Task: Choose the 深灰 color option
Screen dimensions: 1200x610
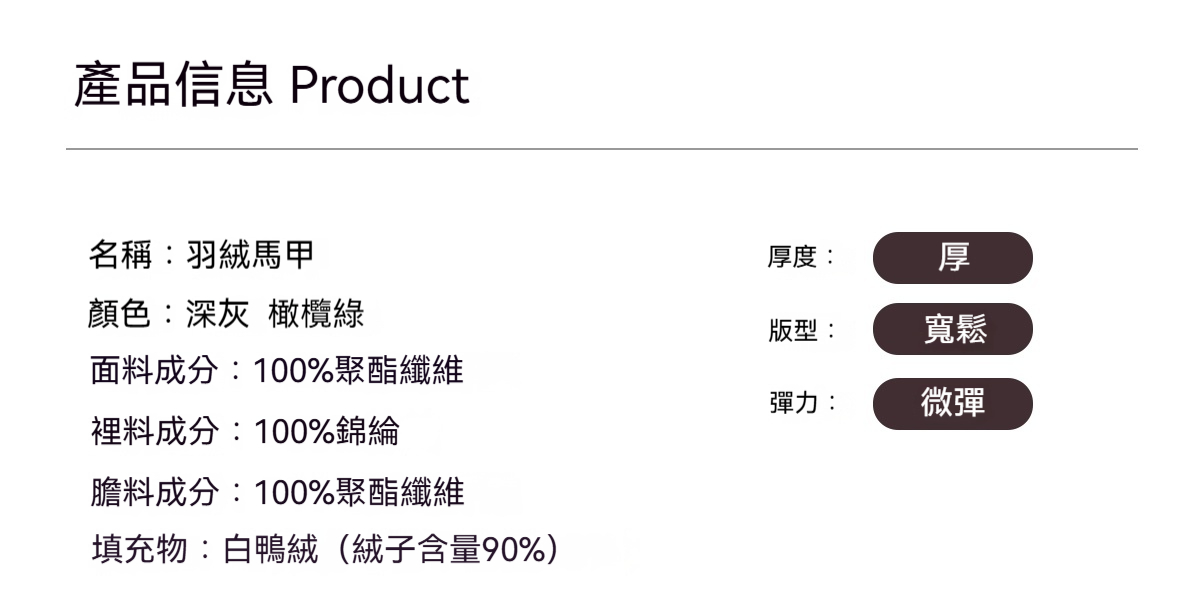Action: pos(217,314)
